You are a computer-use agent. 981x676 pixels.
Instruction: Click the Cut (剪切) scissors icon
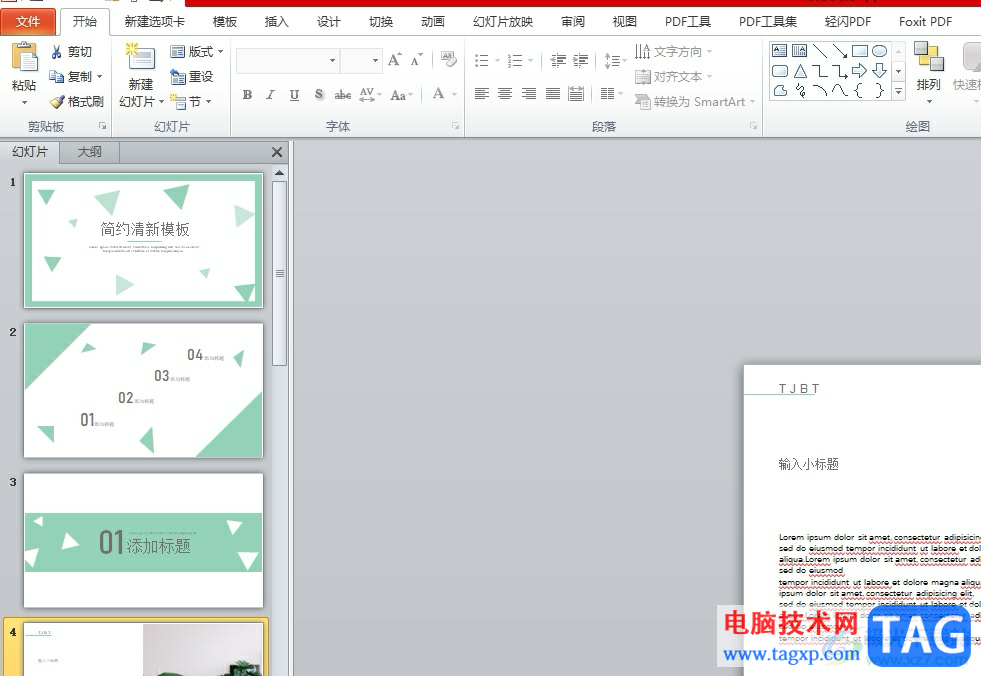point(57,52)
